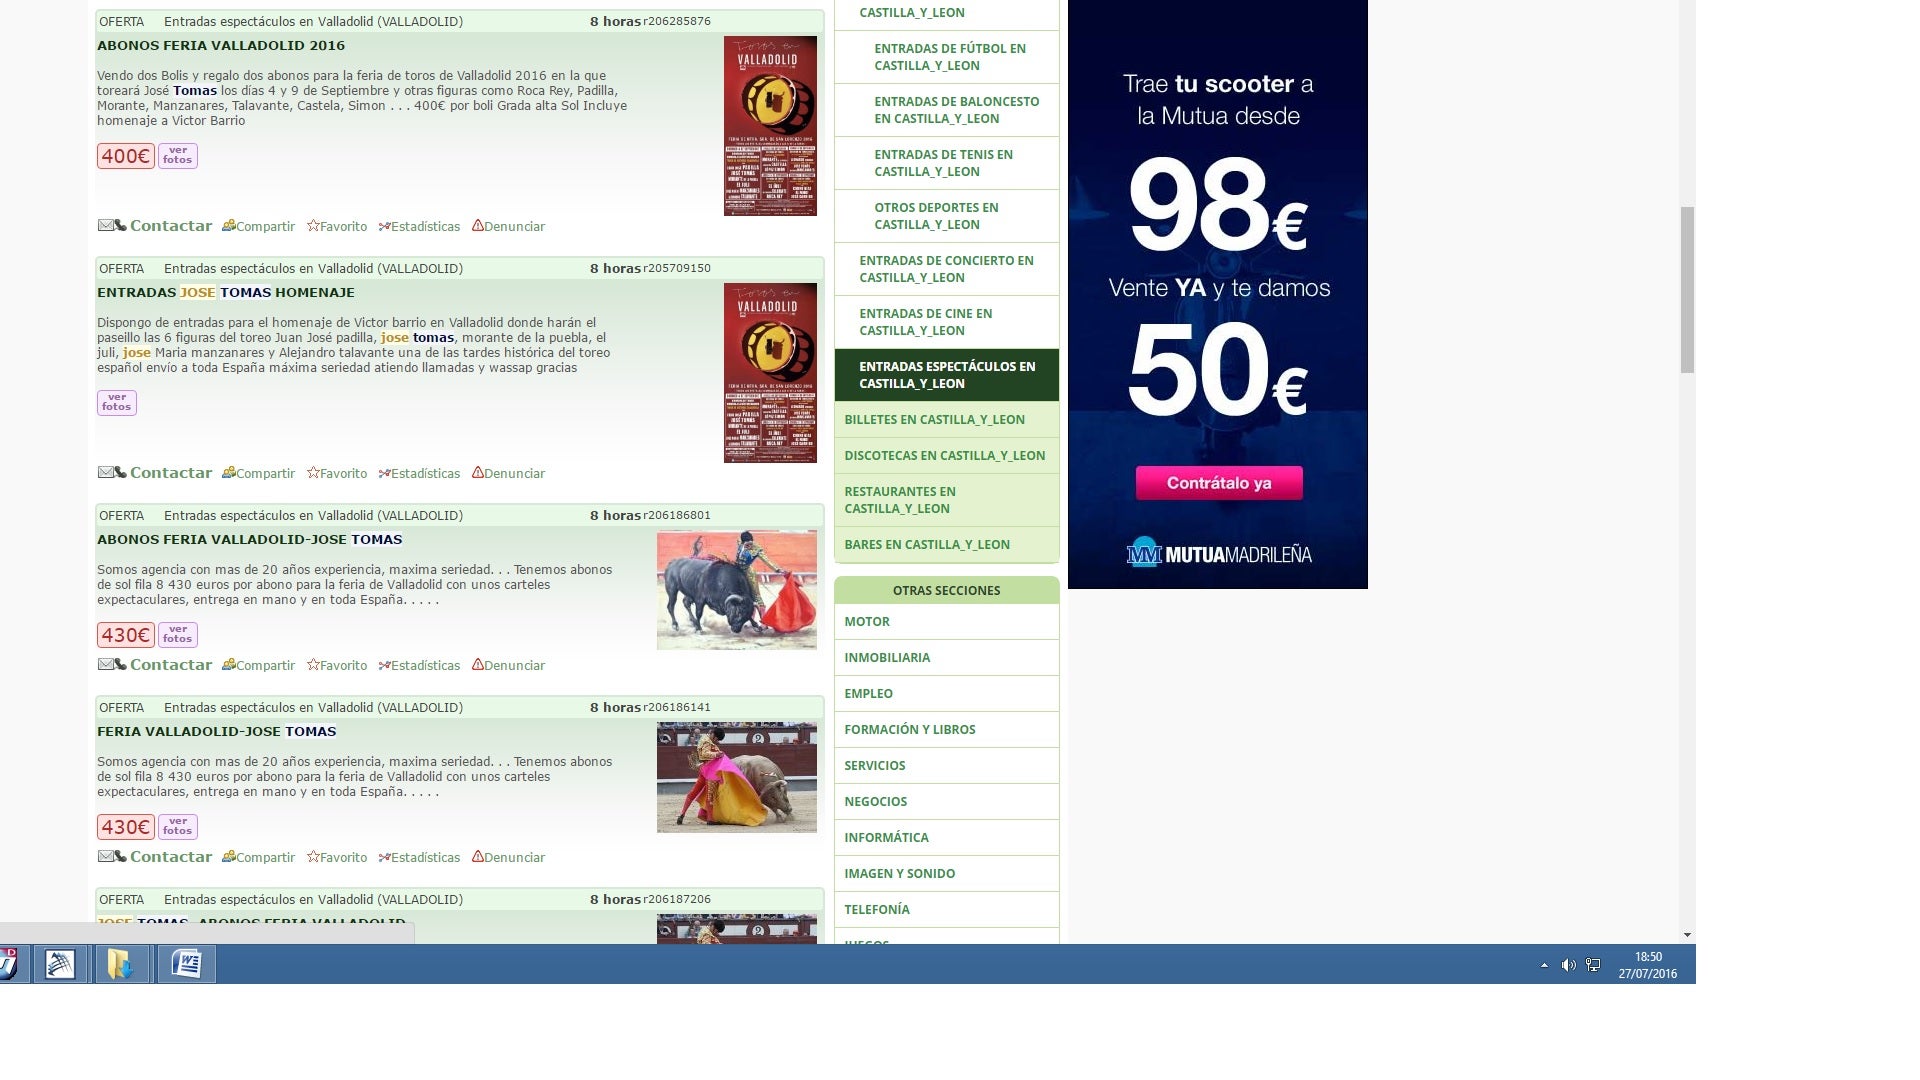Click the 400€ price tag
The width and height of the screenshot is (1920, 1080).
126,156
